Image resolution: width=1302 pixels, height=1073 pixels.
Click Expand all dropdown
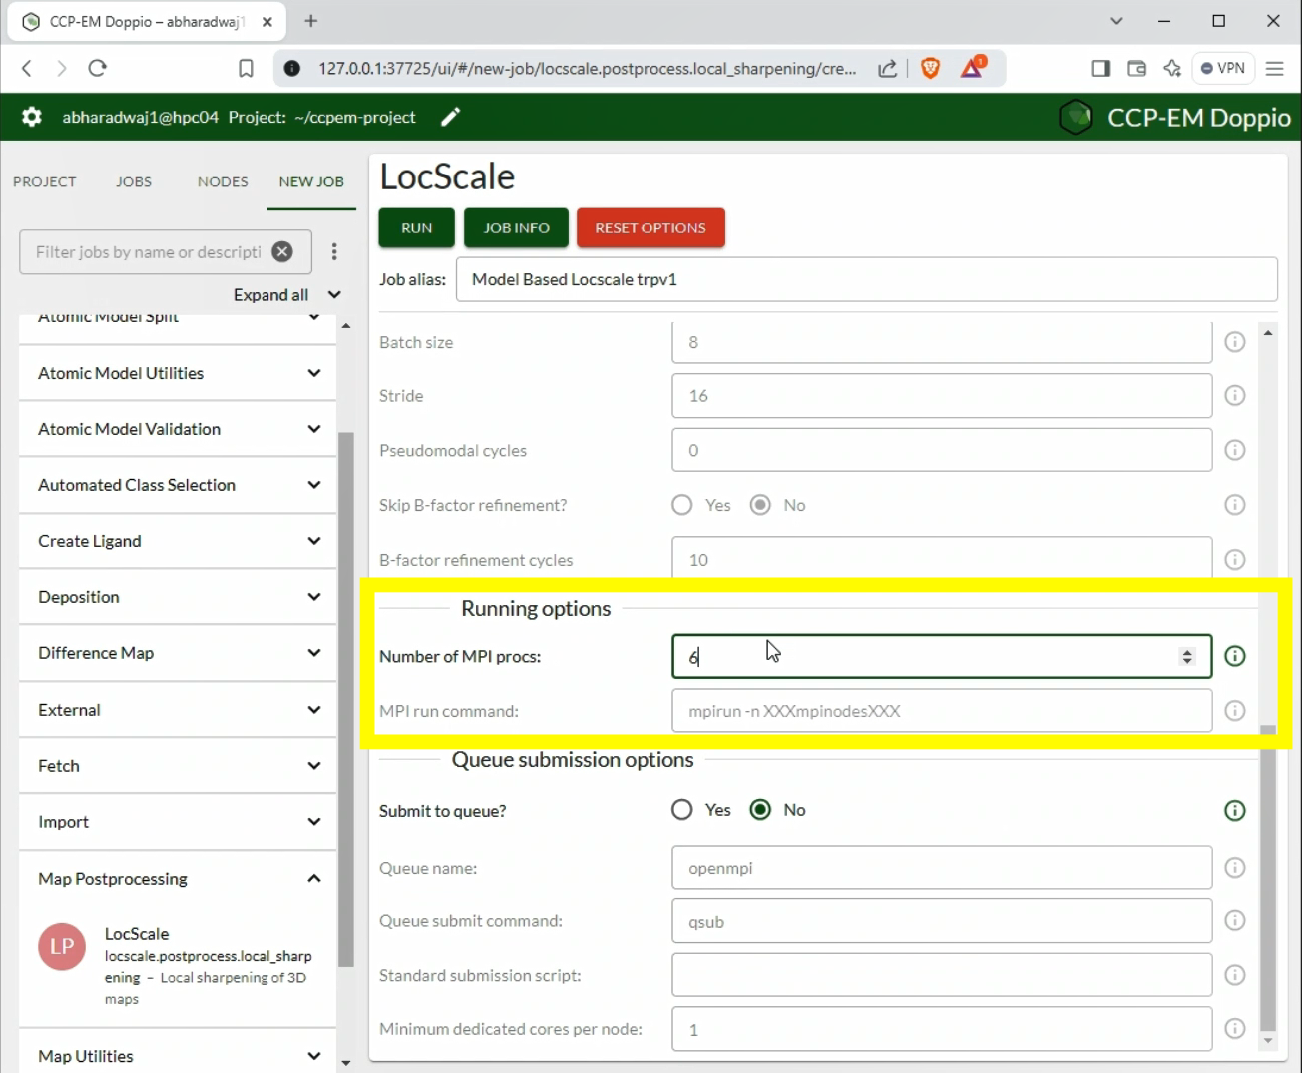tap(288, 294)
